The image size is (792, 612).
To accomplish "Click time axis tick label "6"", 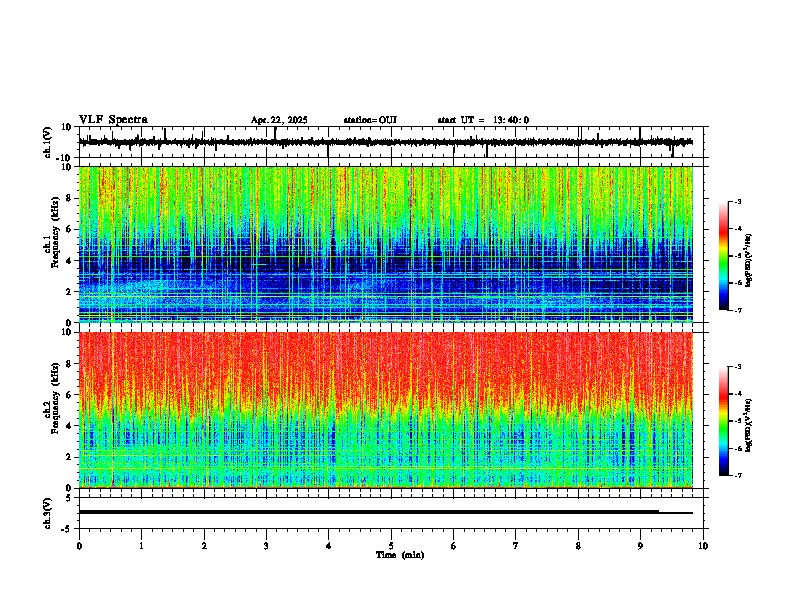I will click(454, 546).
